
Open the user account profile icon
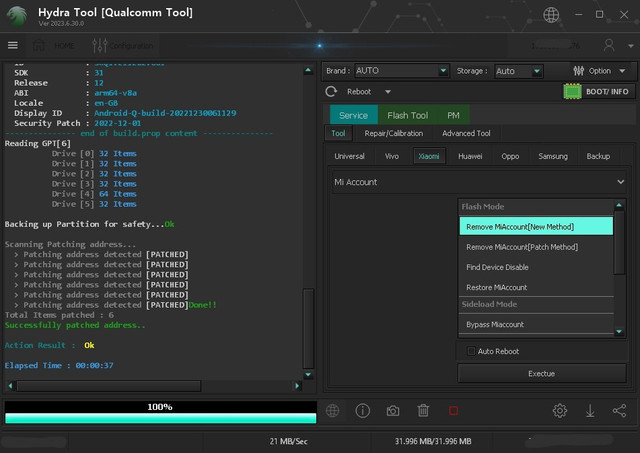pos(609,45)
